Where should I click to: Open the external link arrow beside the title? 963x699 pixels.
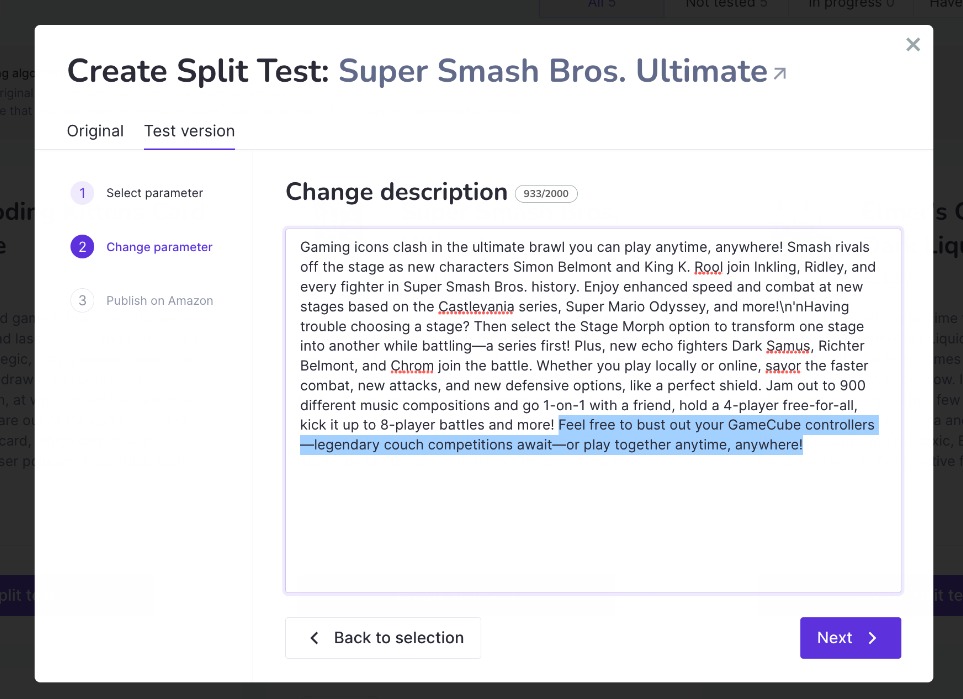coord(779,74)
